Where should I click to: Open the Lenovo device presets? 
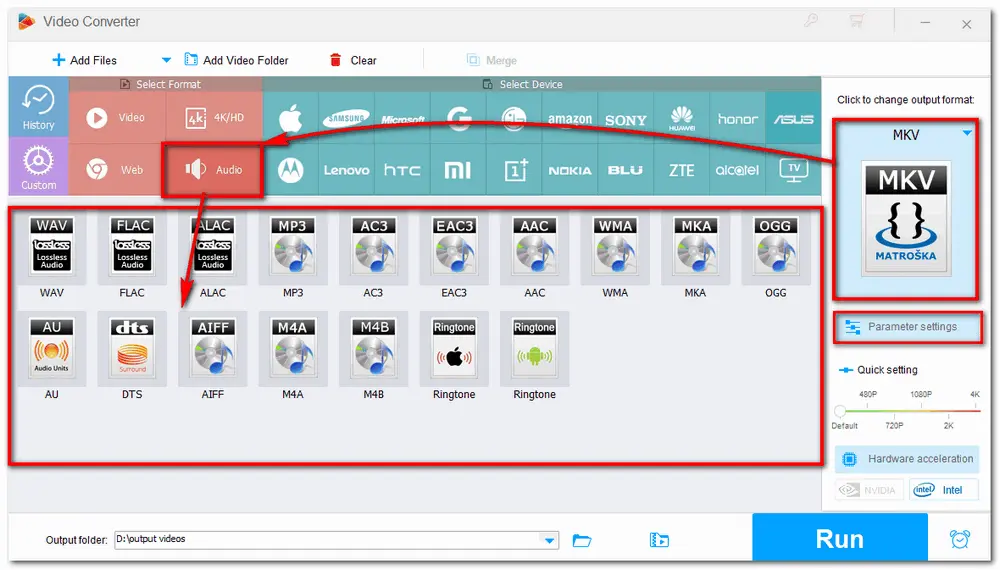click(x=346, y=170)
